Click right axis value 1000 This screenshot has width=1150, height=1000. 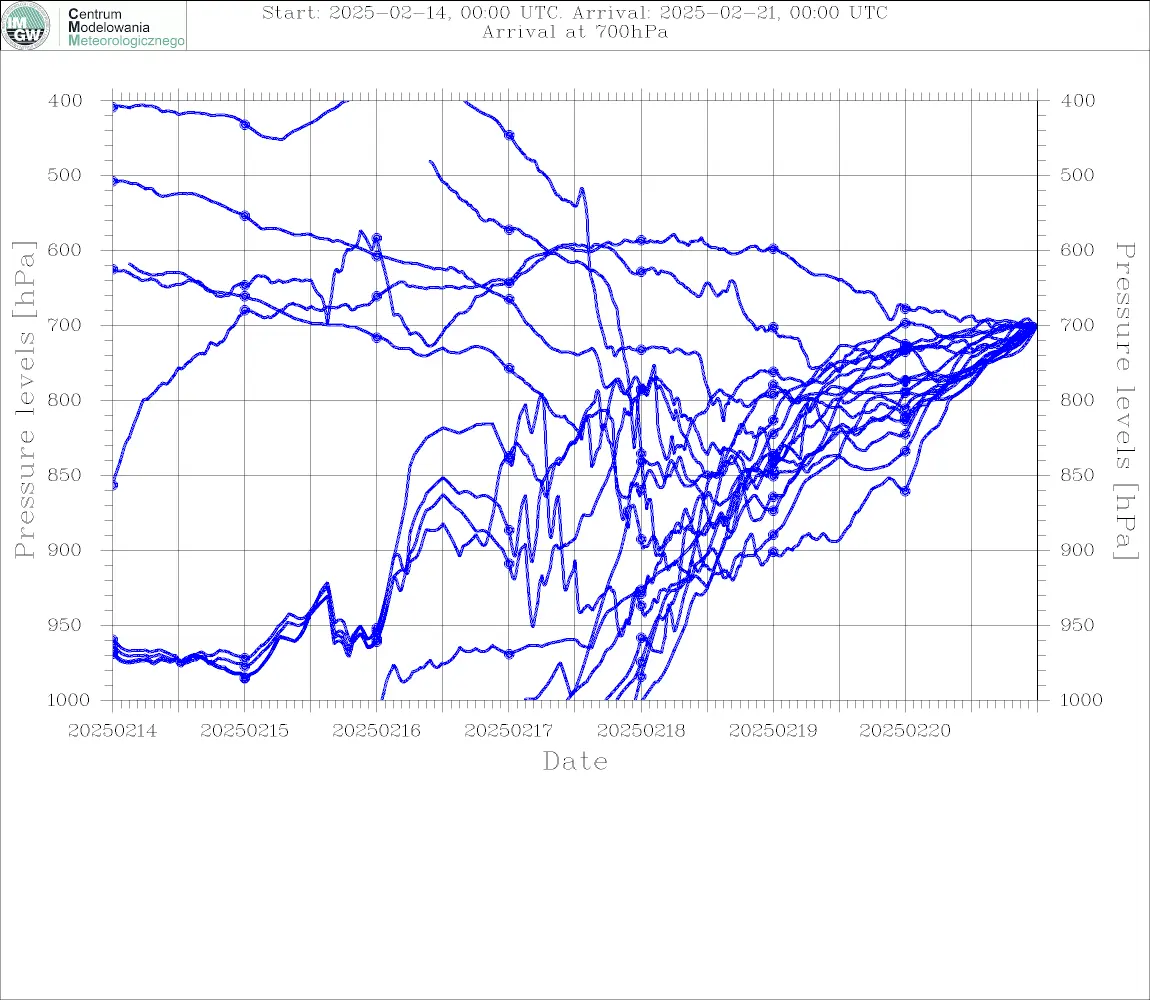pos(1081,700)
